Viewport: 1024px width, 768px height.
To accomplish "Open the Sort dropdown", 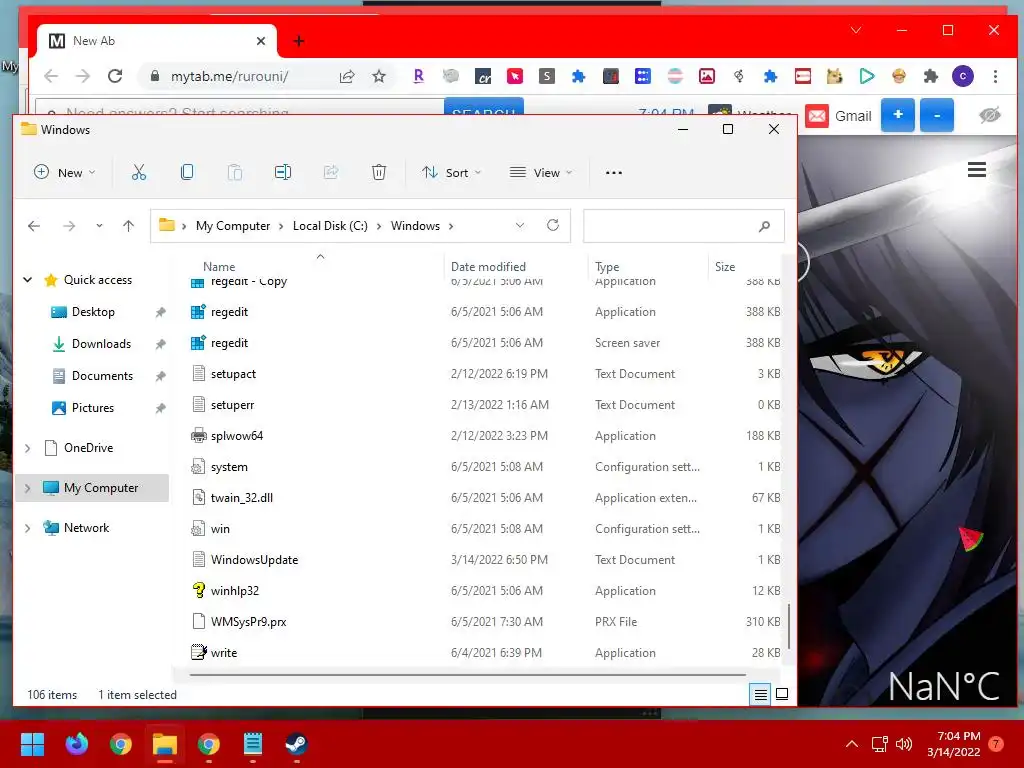I will (x=451, y=172).
